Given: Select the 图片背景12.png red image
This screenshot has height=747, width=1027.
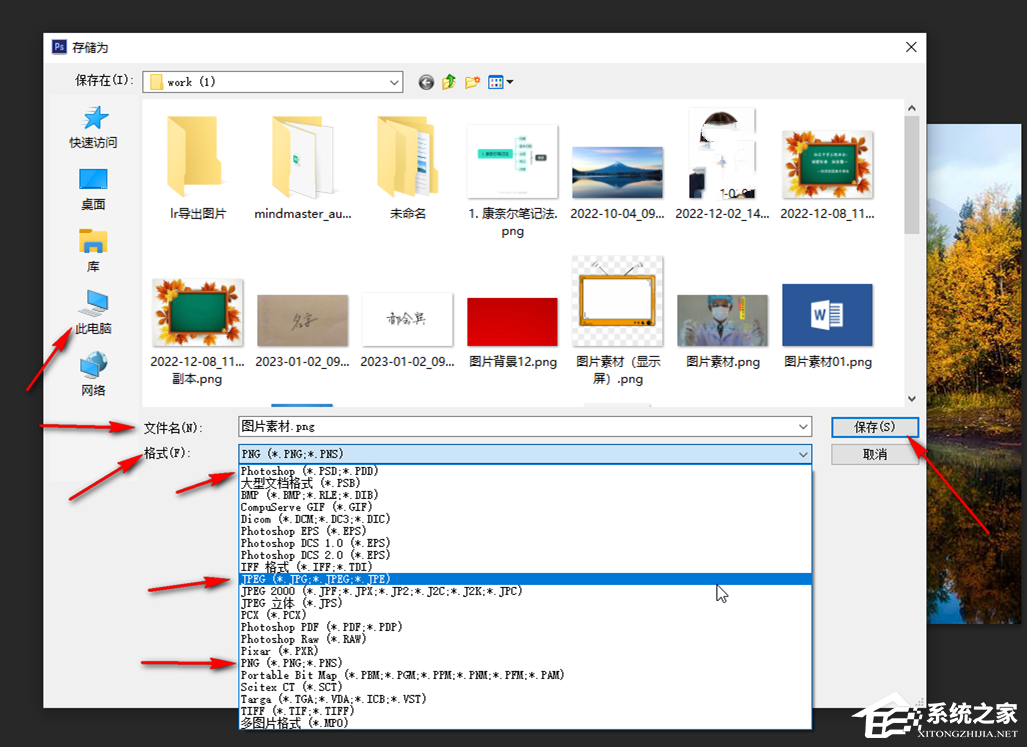Looking at the screenshot, I should coord(512,321).
